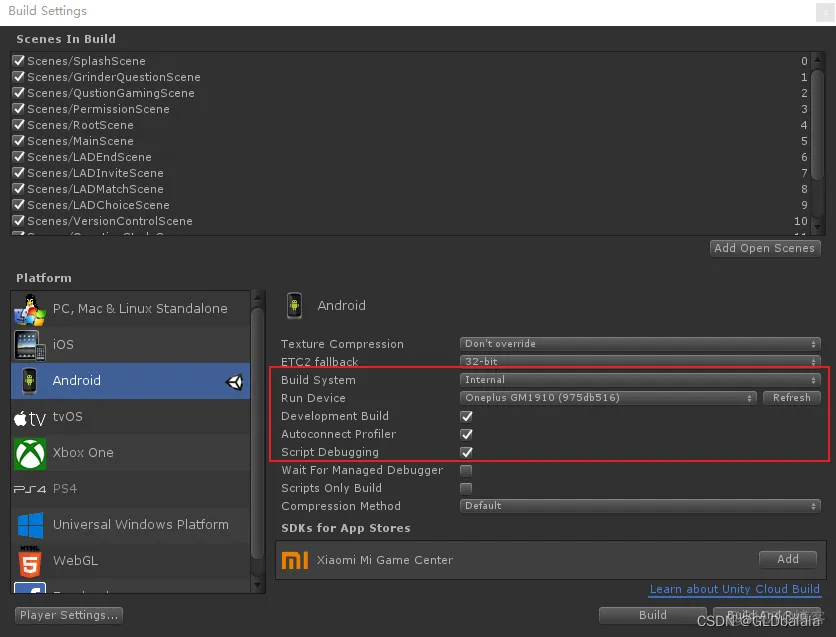
Task: Open Compression Method dropdown
Action: [640, 506]
